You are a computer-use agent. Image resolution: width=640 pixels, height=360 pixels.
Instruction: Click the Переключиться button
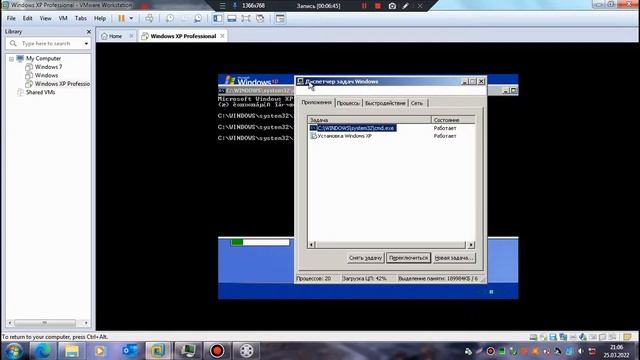point(408,258)
